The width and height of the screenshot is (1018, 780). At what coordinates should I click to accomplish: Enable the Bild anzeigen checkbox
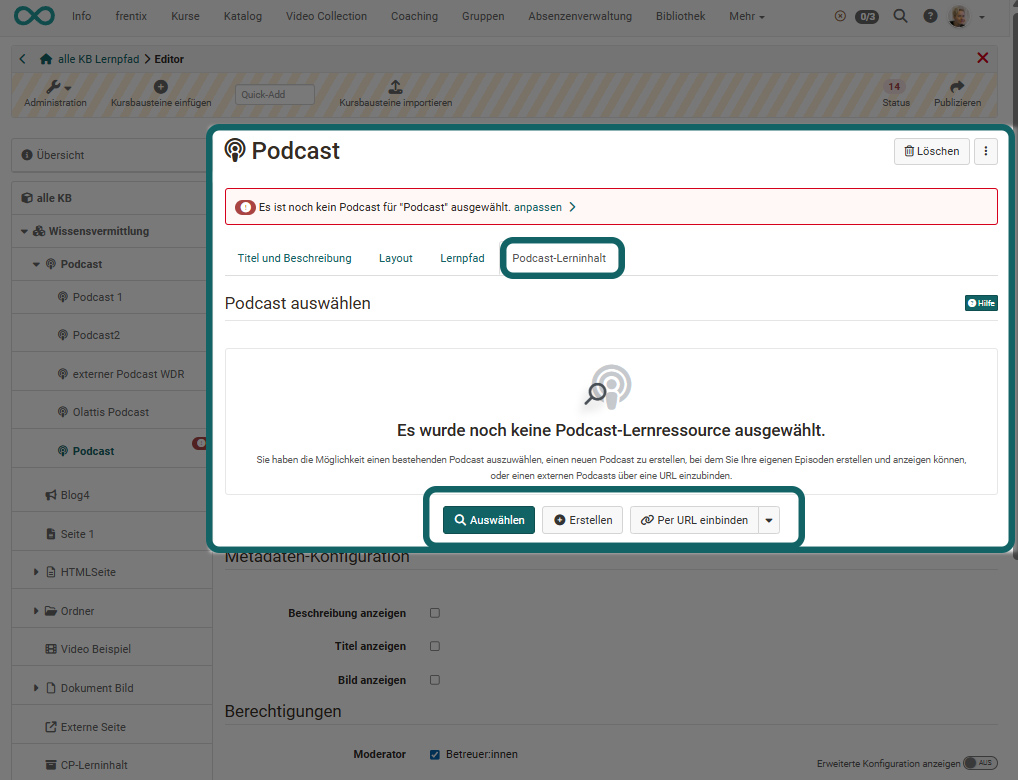(434, 679)
